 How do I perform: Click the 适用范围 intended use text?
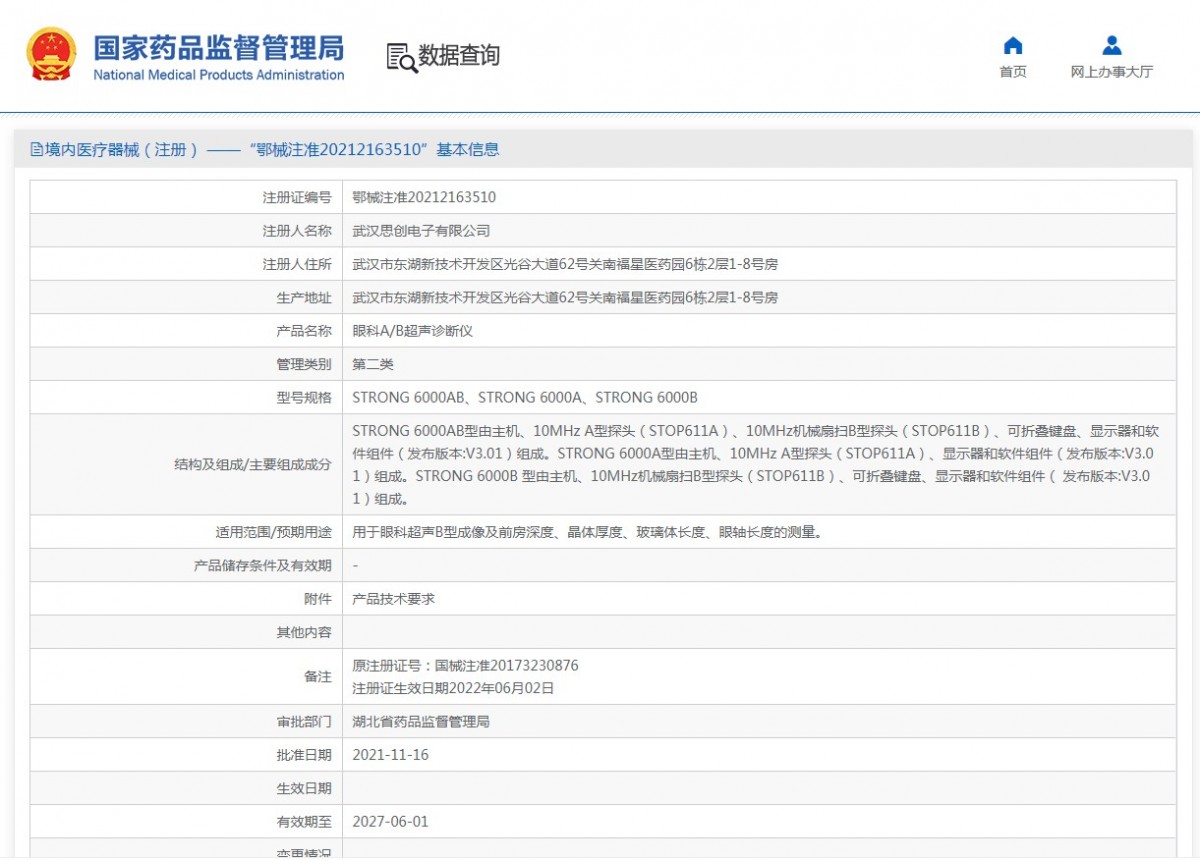[588, 532]
